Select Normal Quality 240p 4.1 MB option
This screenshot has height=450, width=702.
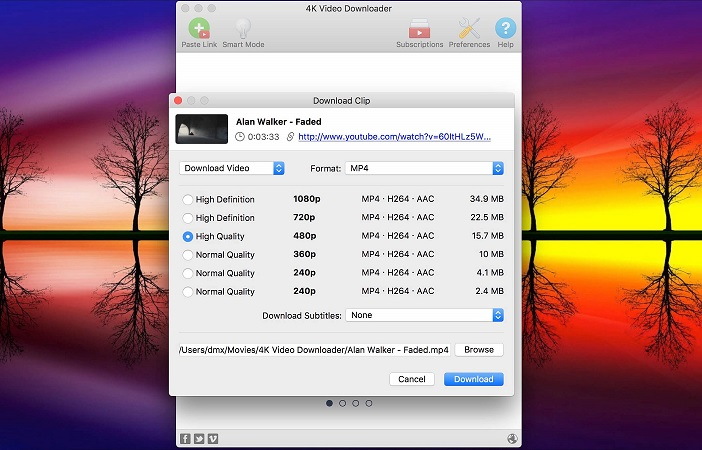(188, 273)
